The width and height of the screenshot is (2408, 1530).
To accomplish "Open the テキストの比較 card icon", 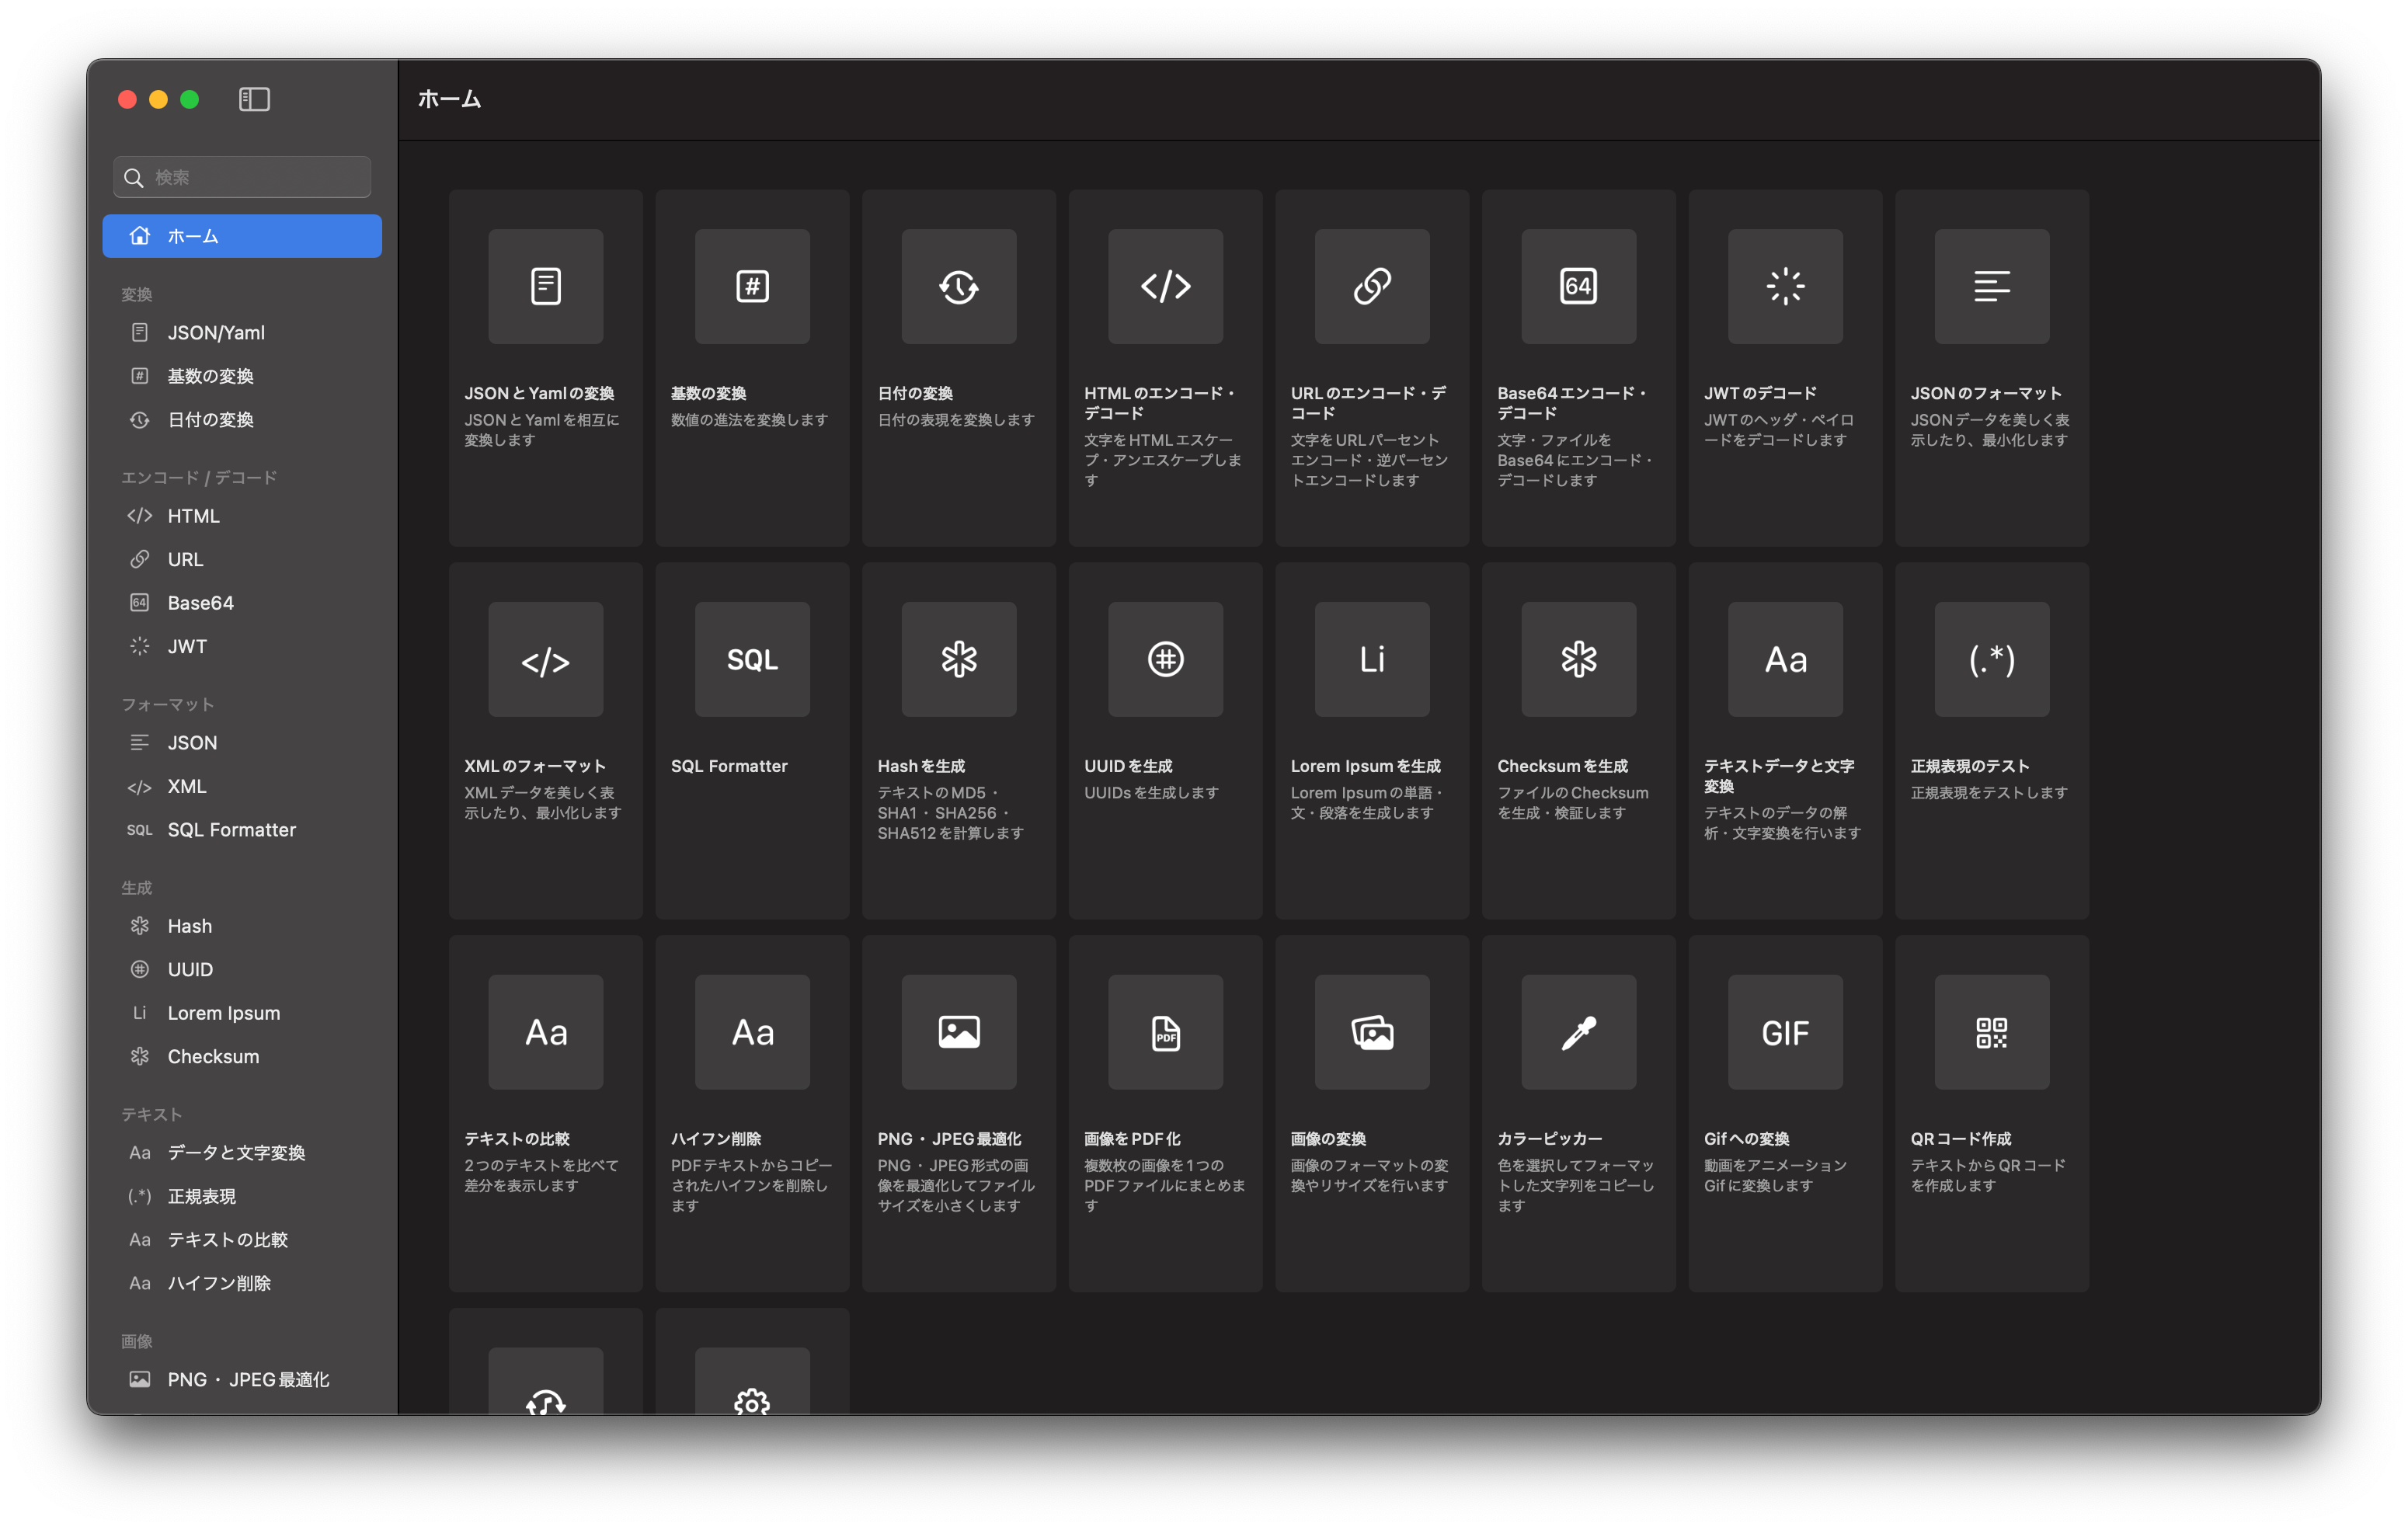I will tap(546, 1033).
